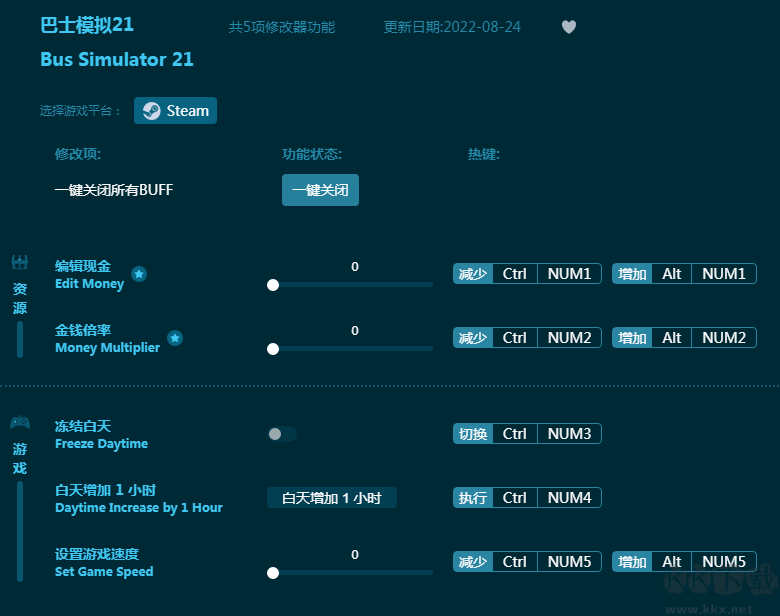Click the Freeze Daytime label
Image resolution: width=780 pixels, height=616 pixels.
pos(101,444)
